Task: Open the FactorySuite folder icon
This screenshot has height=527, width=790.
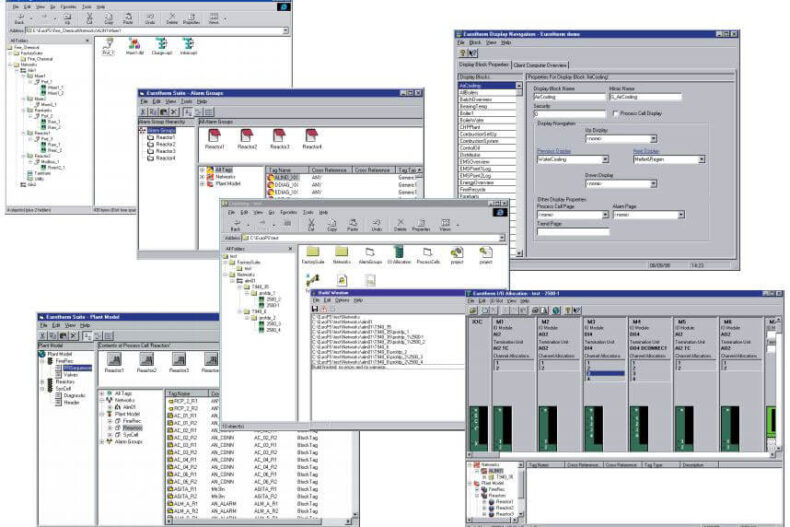Action: tap(312, 252)
